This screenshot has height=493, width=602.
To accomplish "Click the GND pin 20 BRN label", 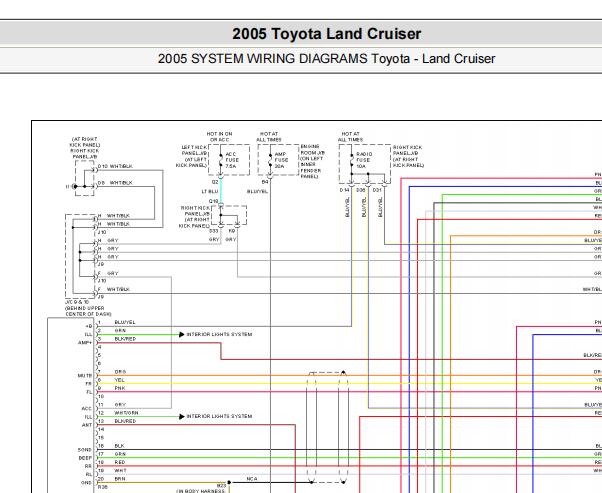I will pos(119,479).
